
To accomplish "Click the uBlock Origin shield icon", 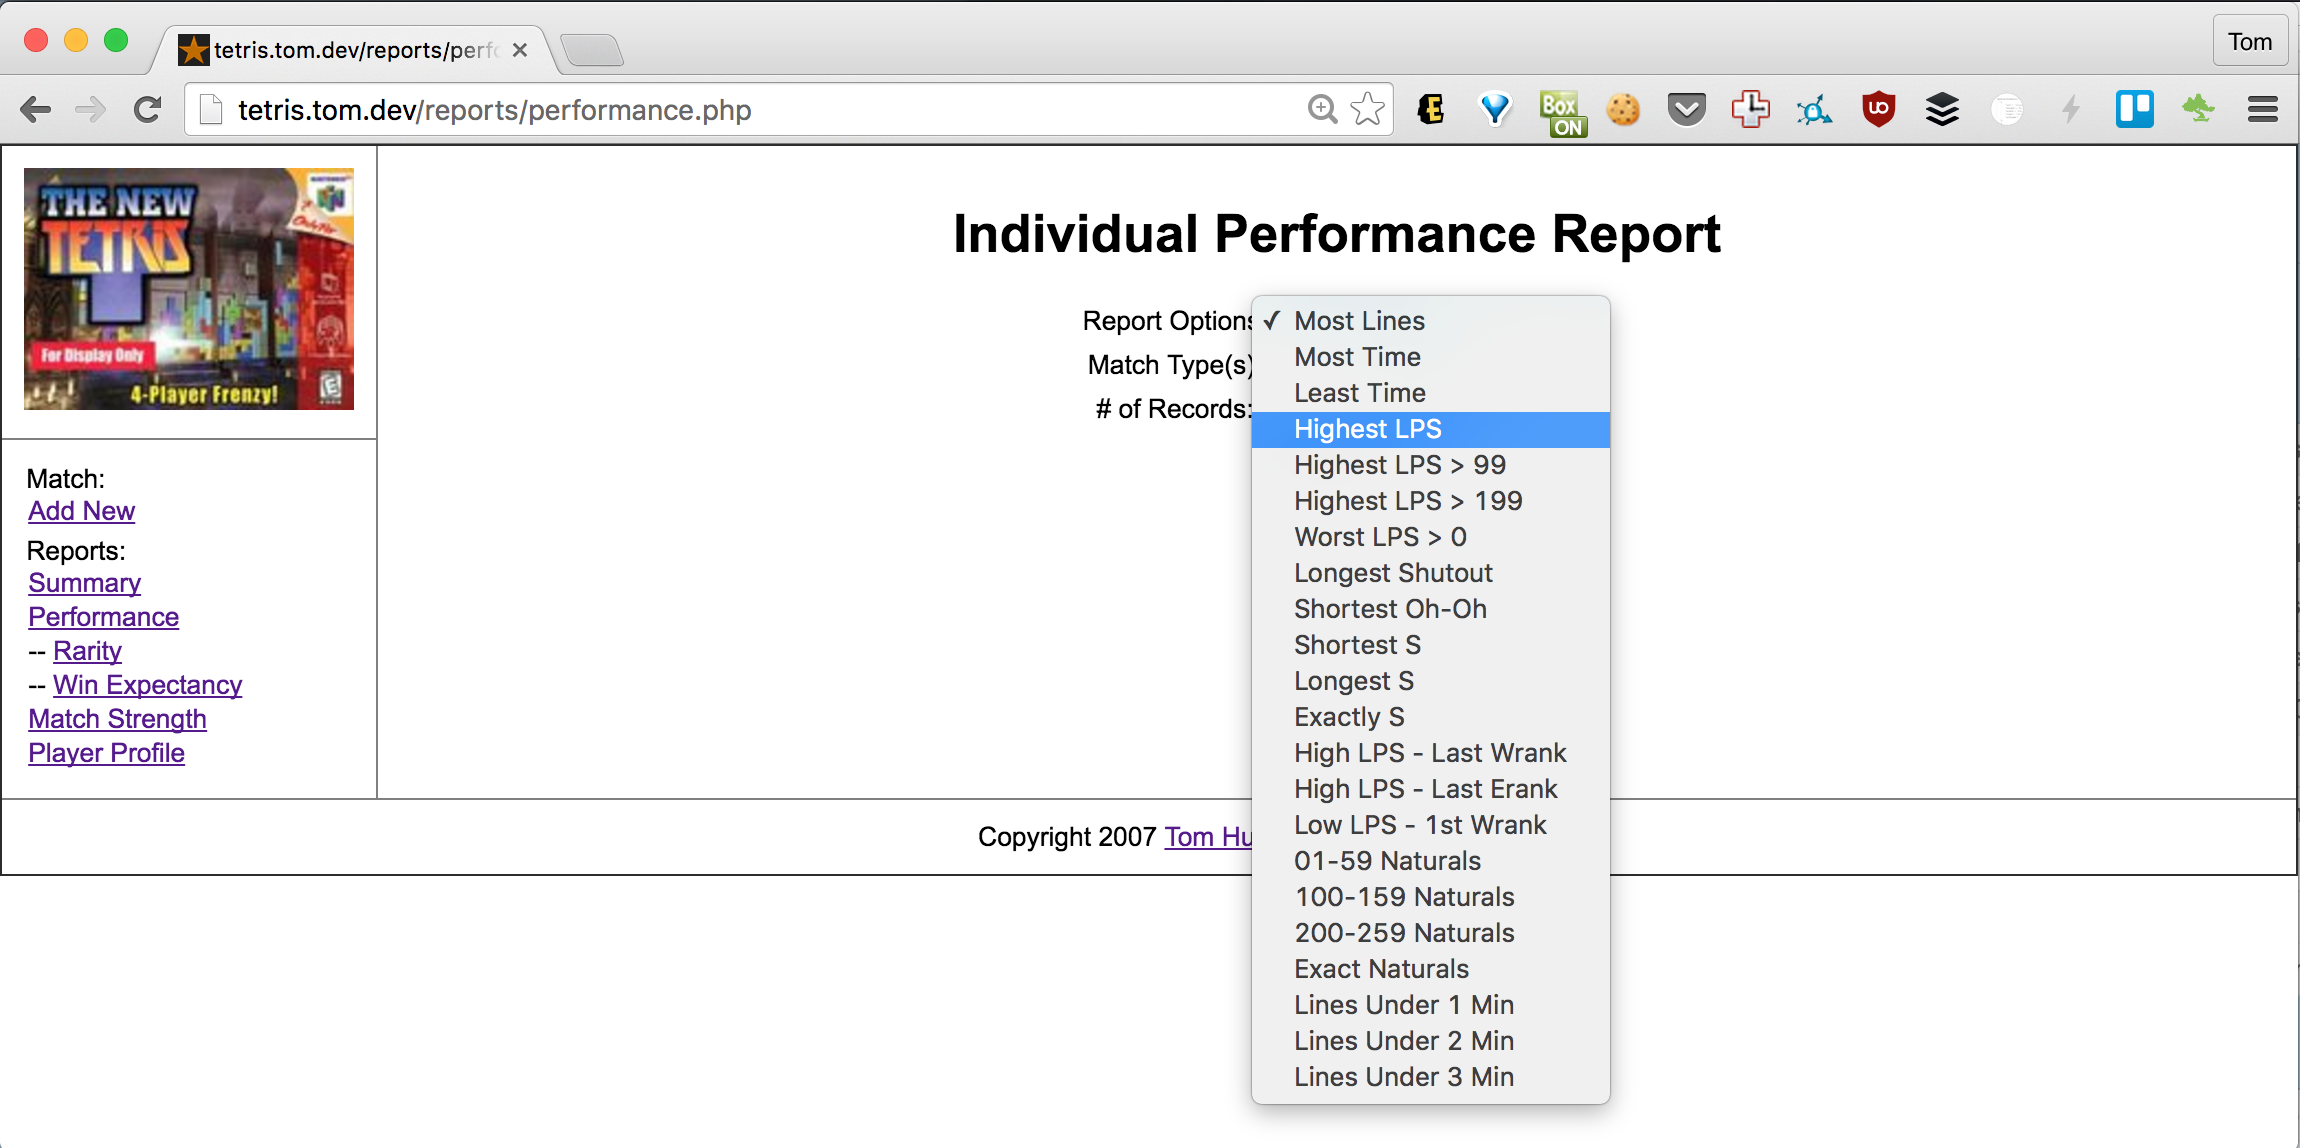I will (1878, 109).
